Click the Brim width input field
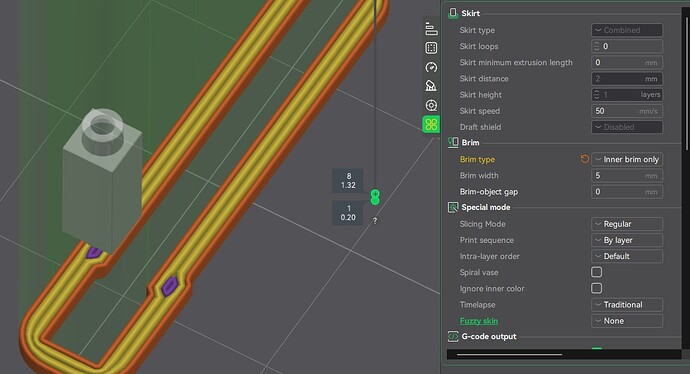 [x=627, y=176]
